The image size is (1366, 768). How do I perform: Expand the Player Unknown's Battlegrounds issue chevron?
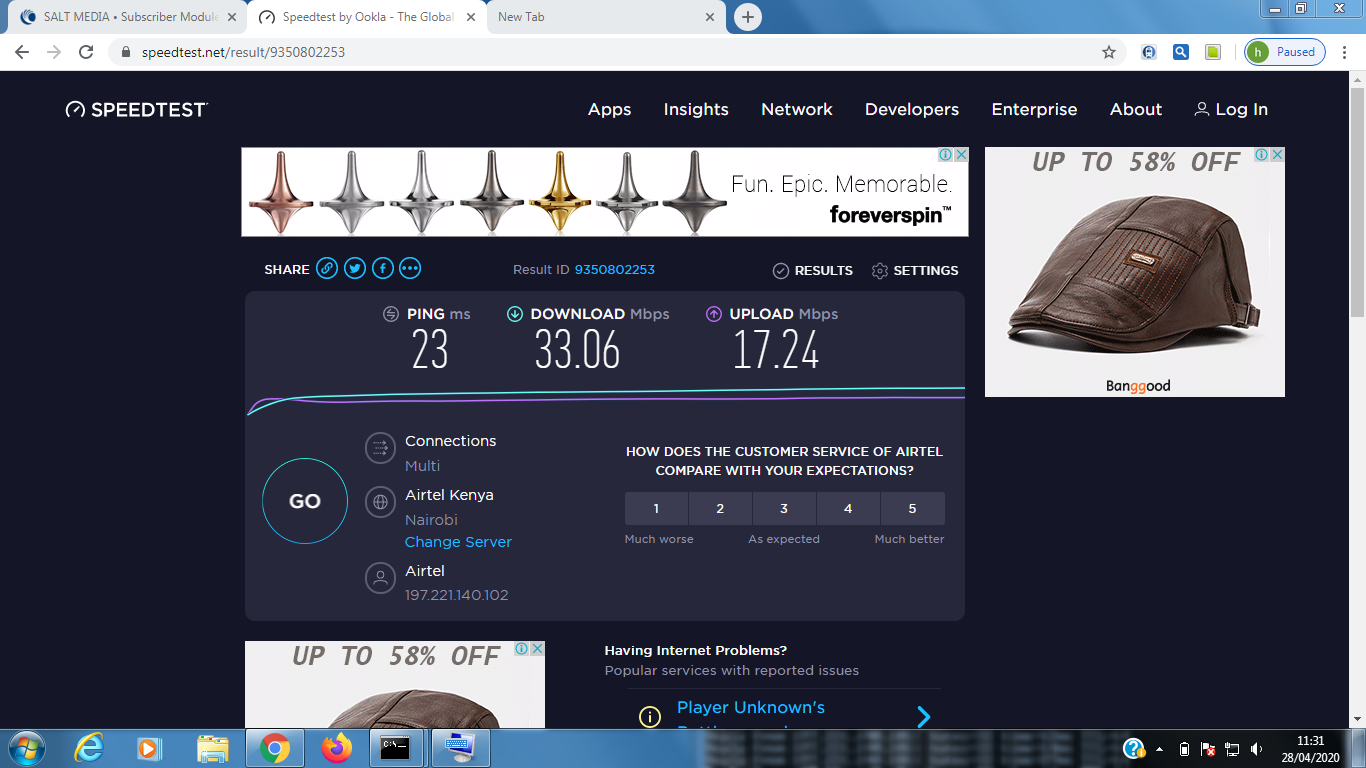click(x=924, y=716)
